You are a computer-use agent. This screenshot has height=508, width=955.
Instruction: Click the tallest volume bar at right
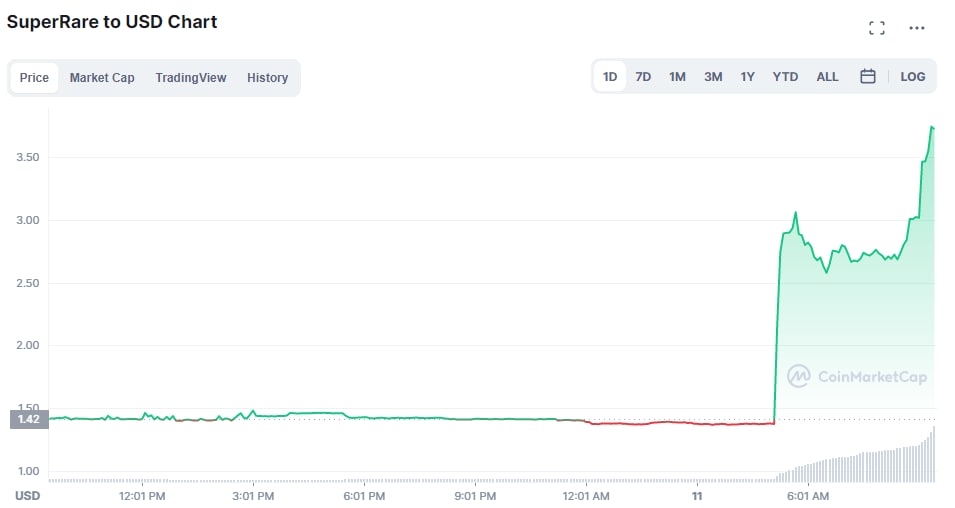pyautogui.click(x=933, y=456)
